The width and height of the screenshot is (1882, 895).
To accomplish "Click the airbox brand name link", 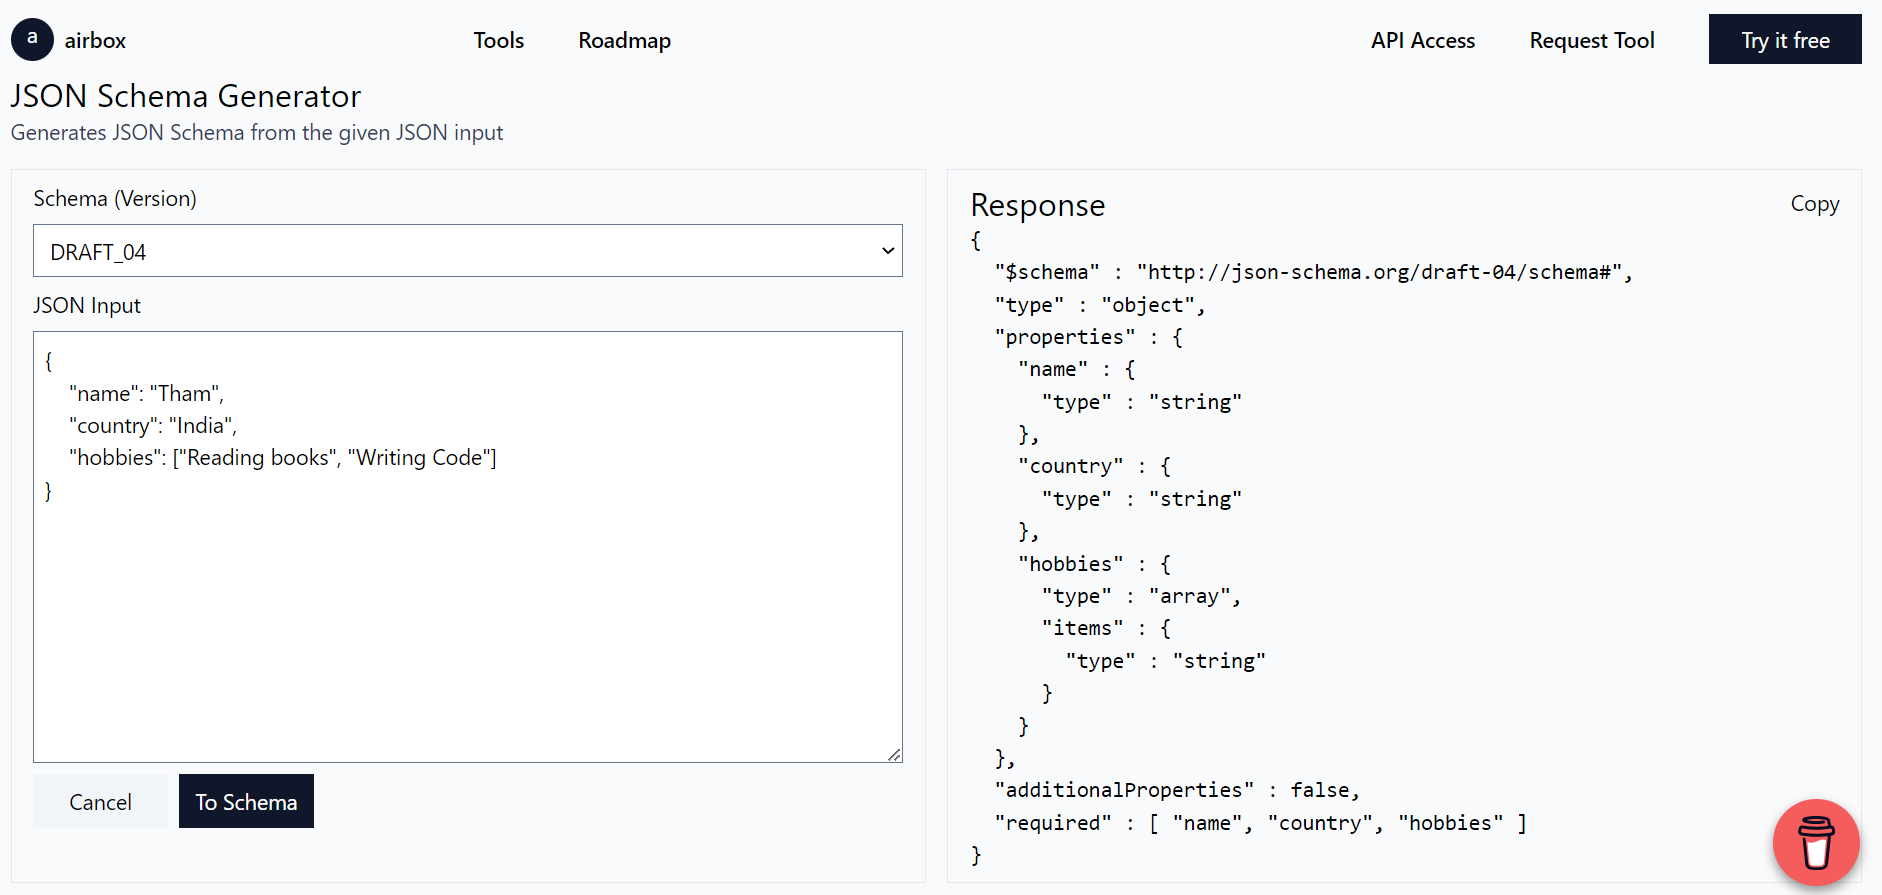I will coord(95,41).
